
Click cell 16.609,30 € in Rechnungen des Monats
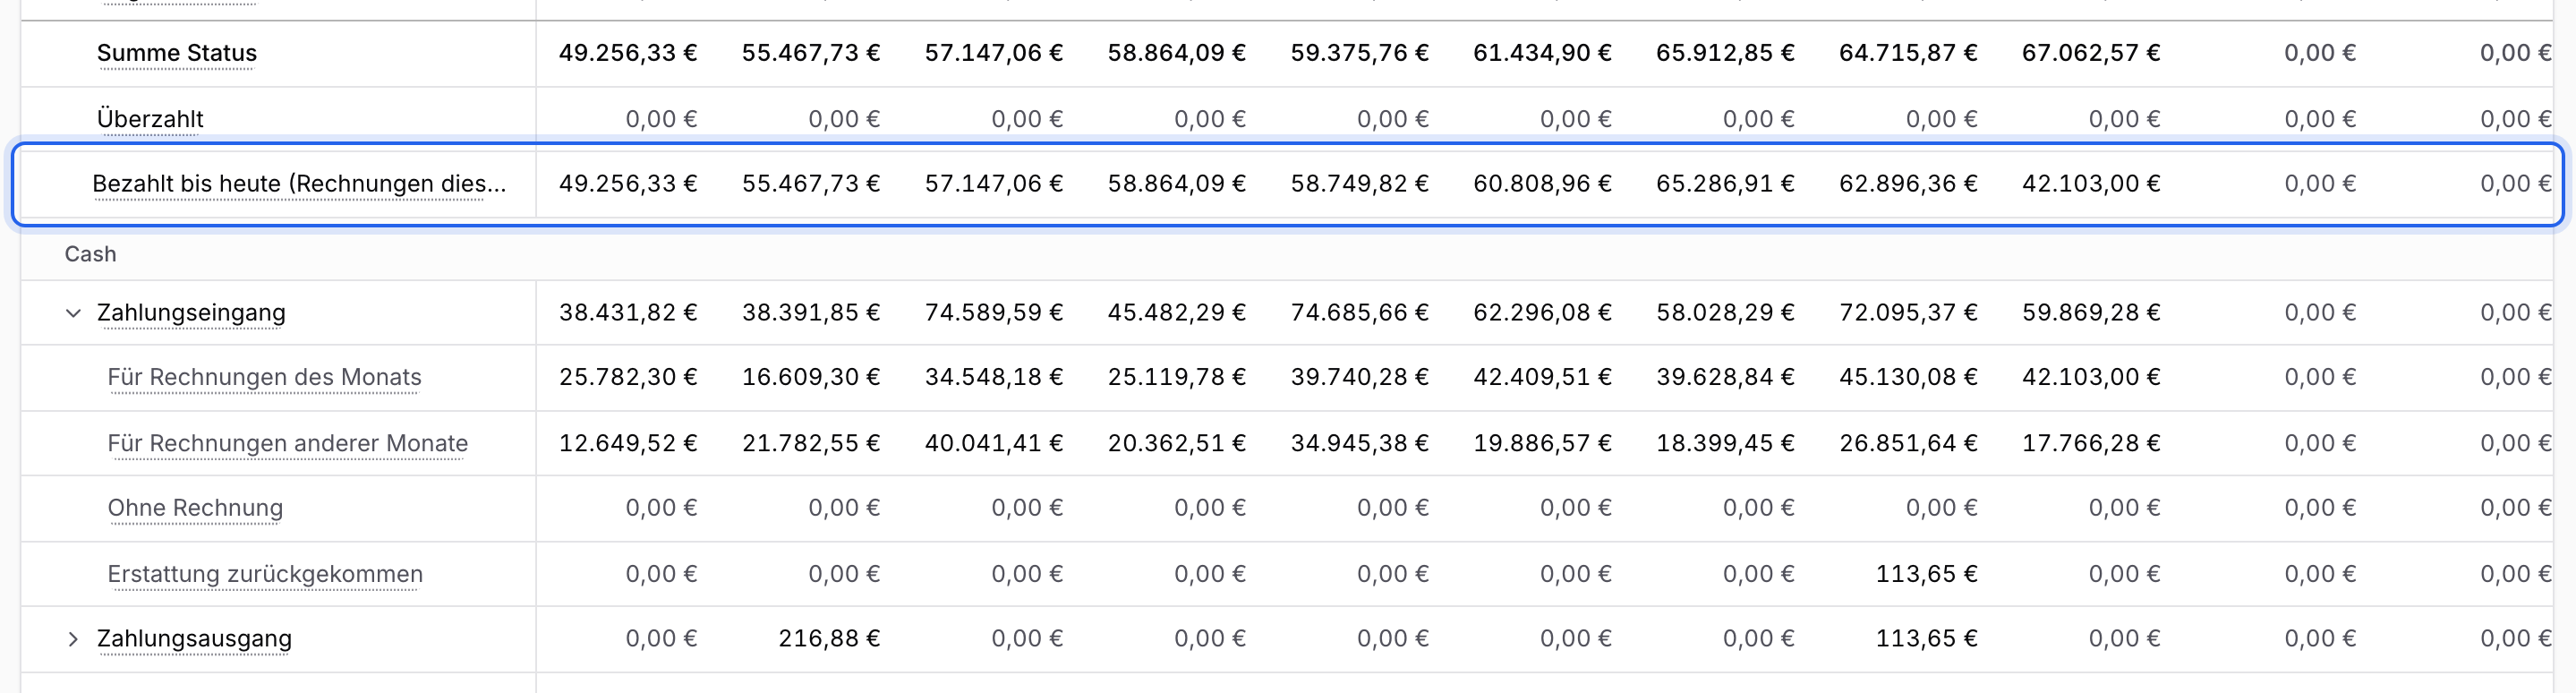811,377
